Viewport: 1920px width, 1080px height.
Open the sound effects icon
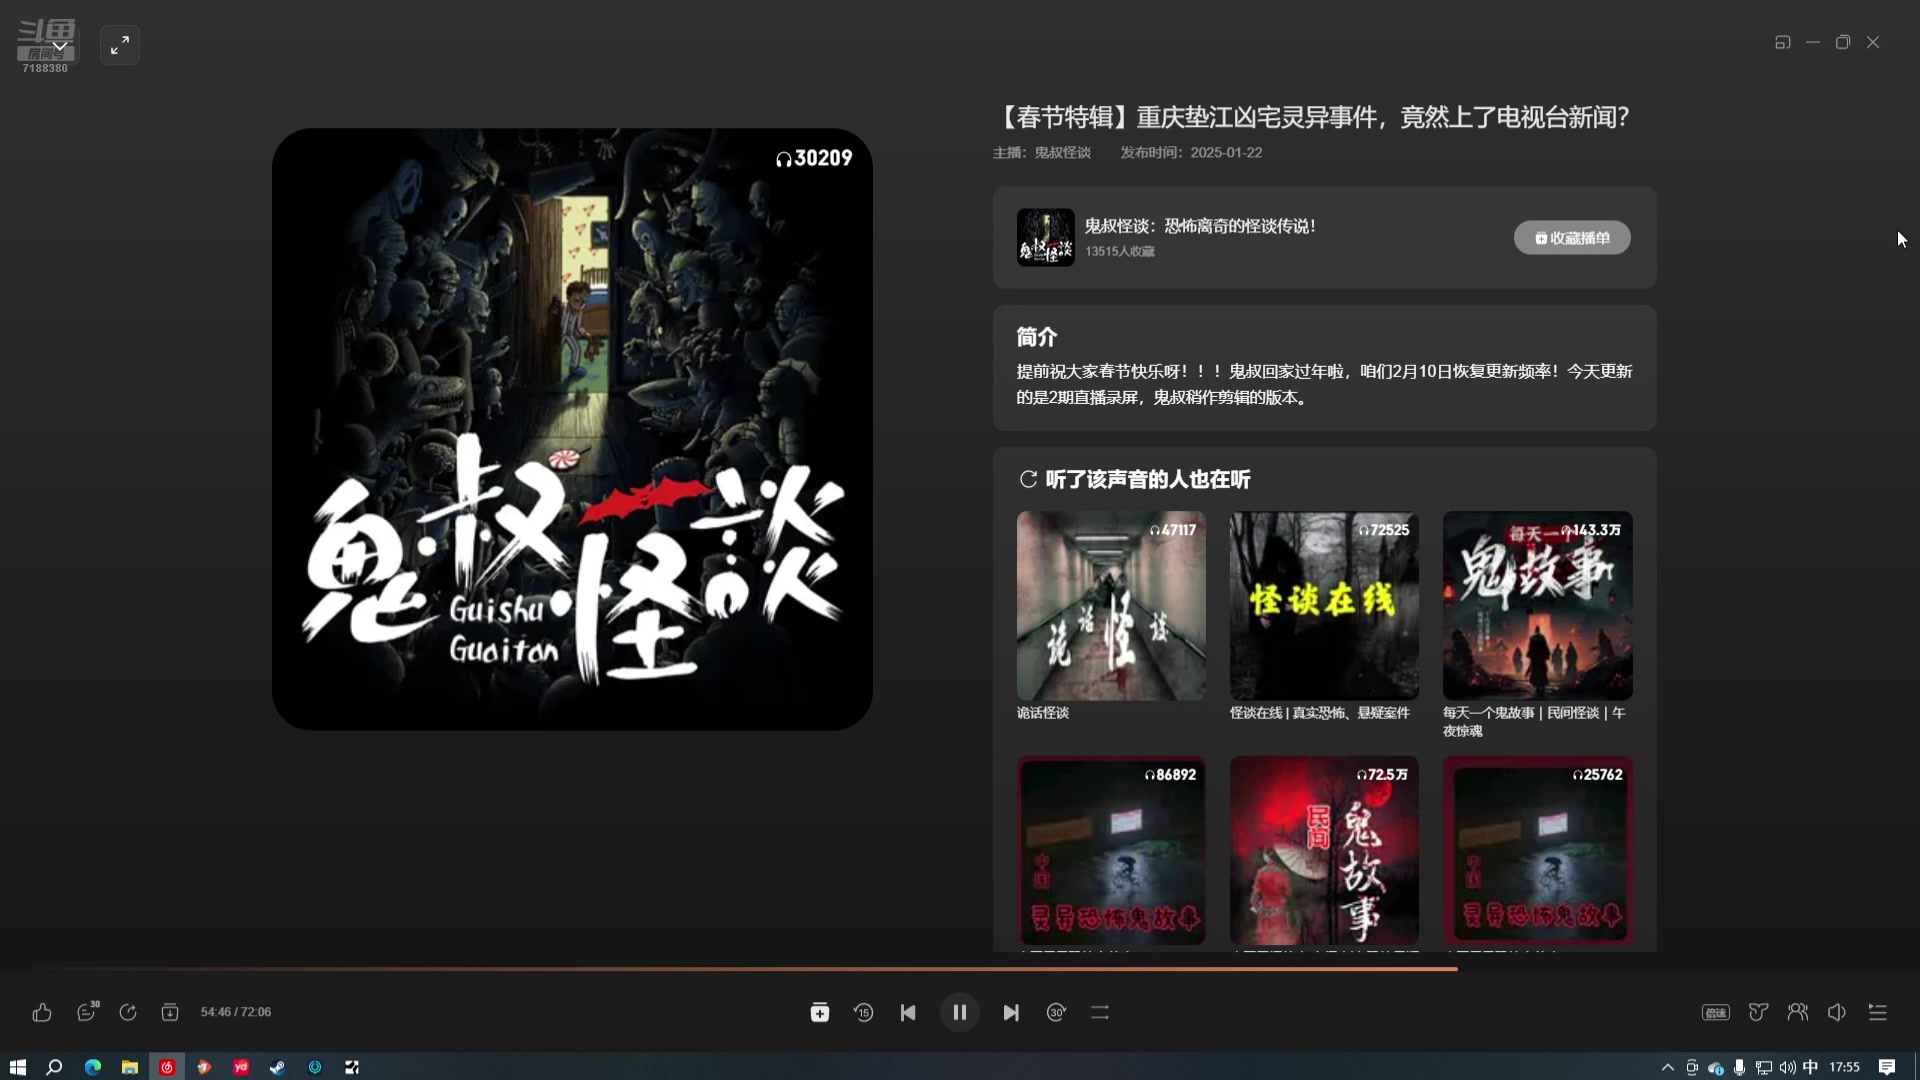coord(1758,1012)
